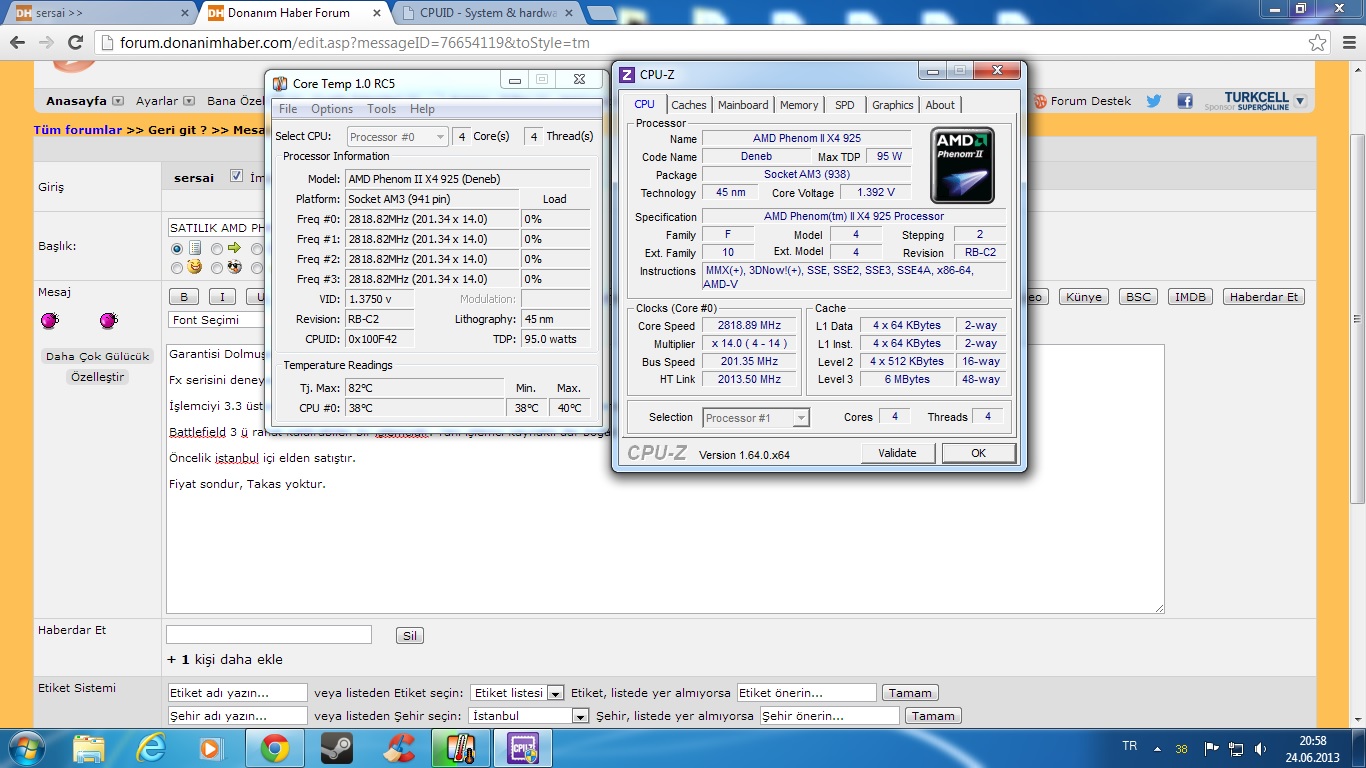Open Facebook icon in forum header
1366x768 pixels.
click(1185, 101)
